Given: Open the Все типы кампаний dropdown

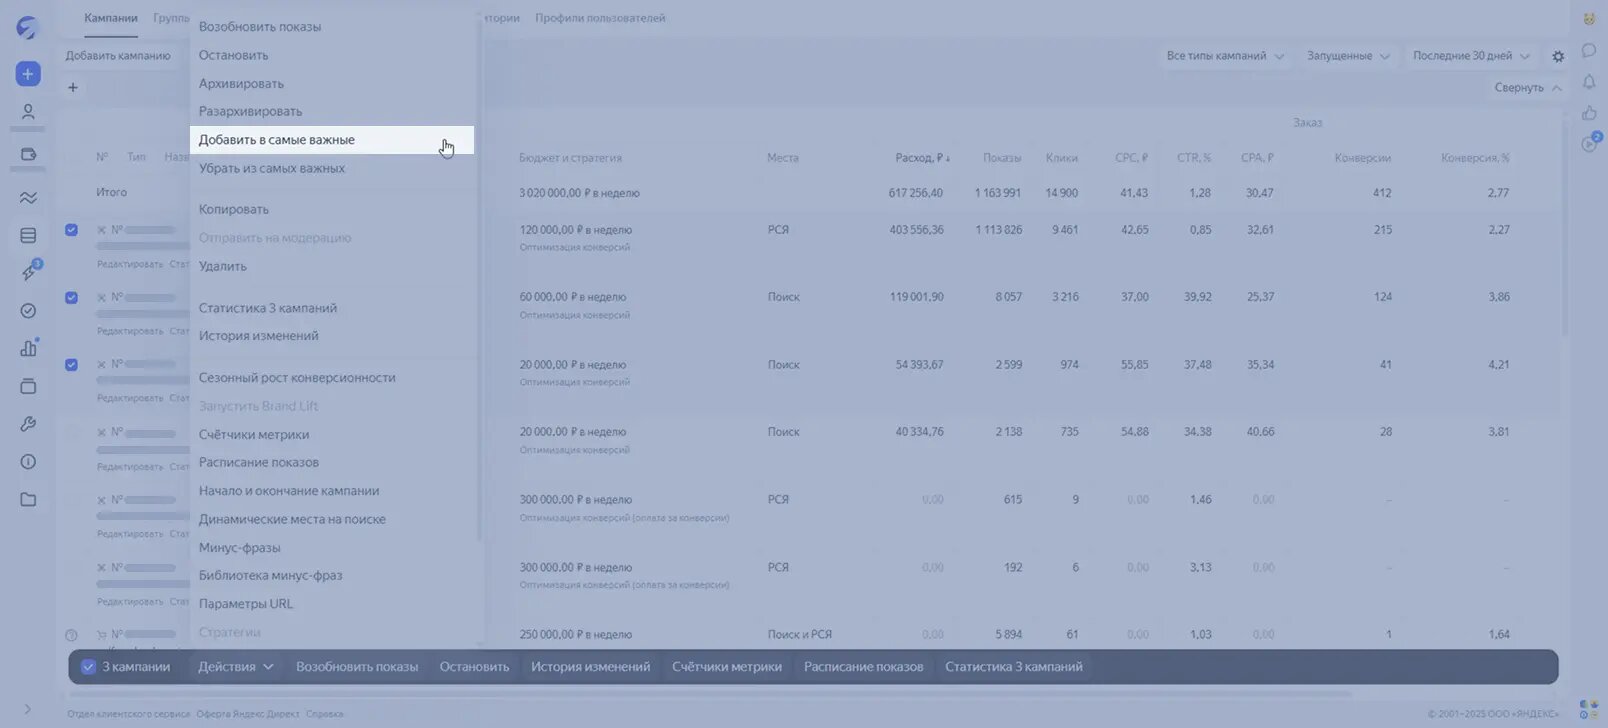Looking at the screenshot, I should (1225, 56).
